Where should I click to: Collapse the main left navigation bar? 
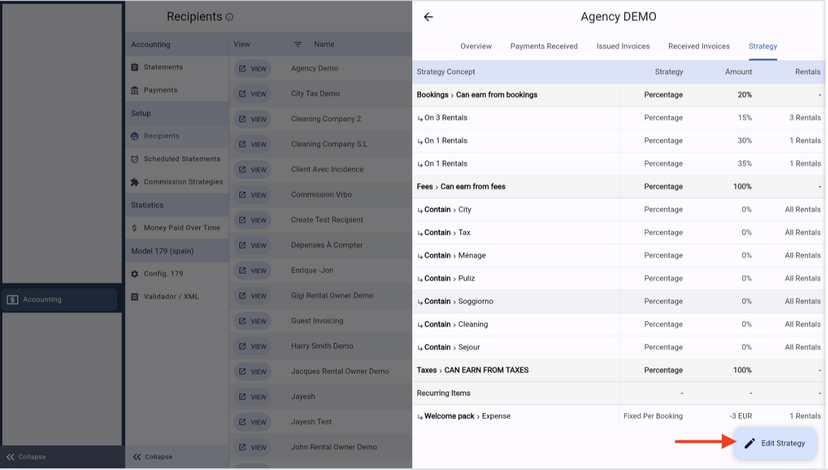point(26,457)
